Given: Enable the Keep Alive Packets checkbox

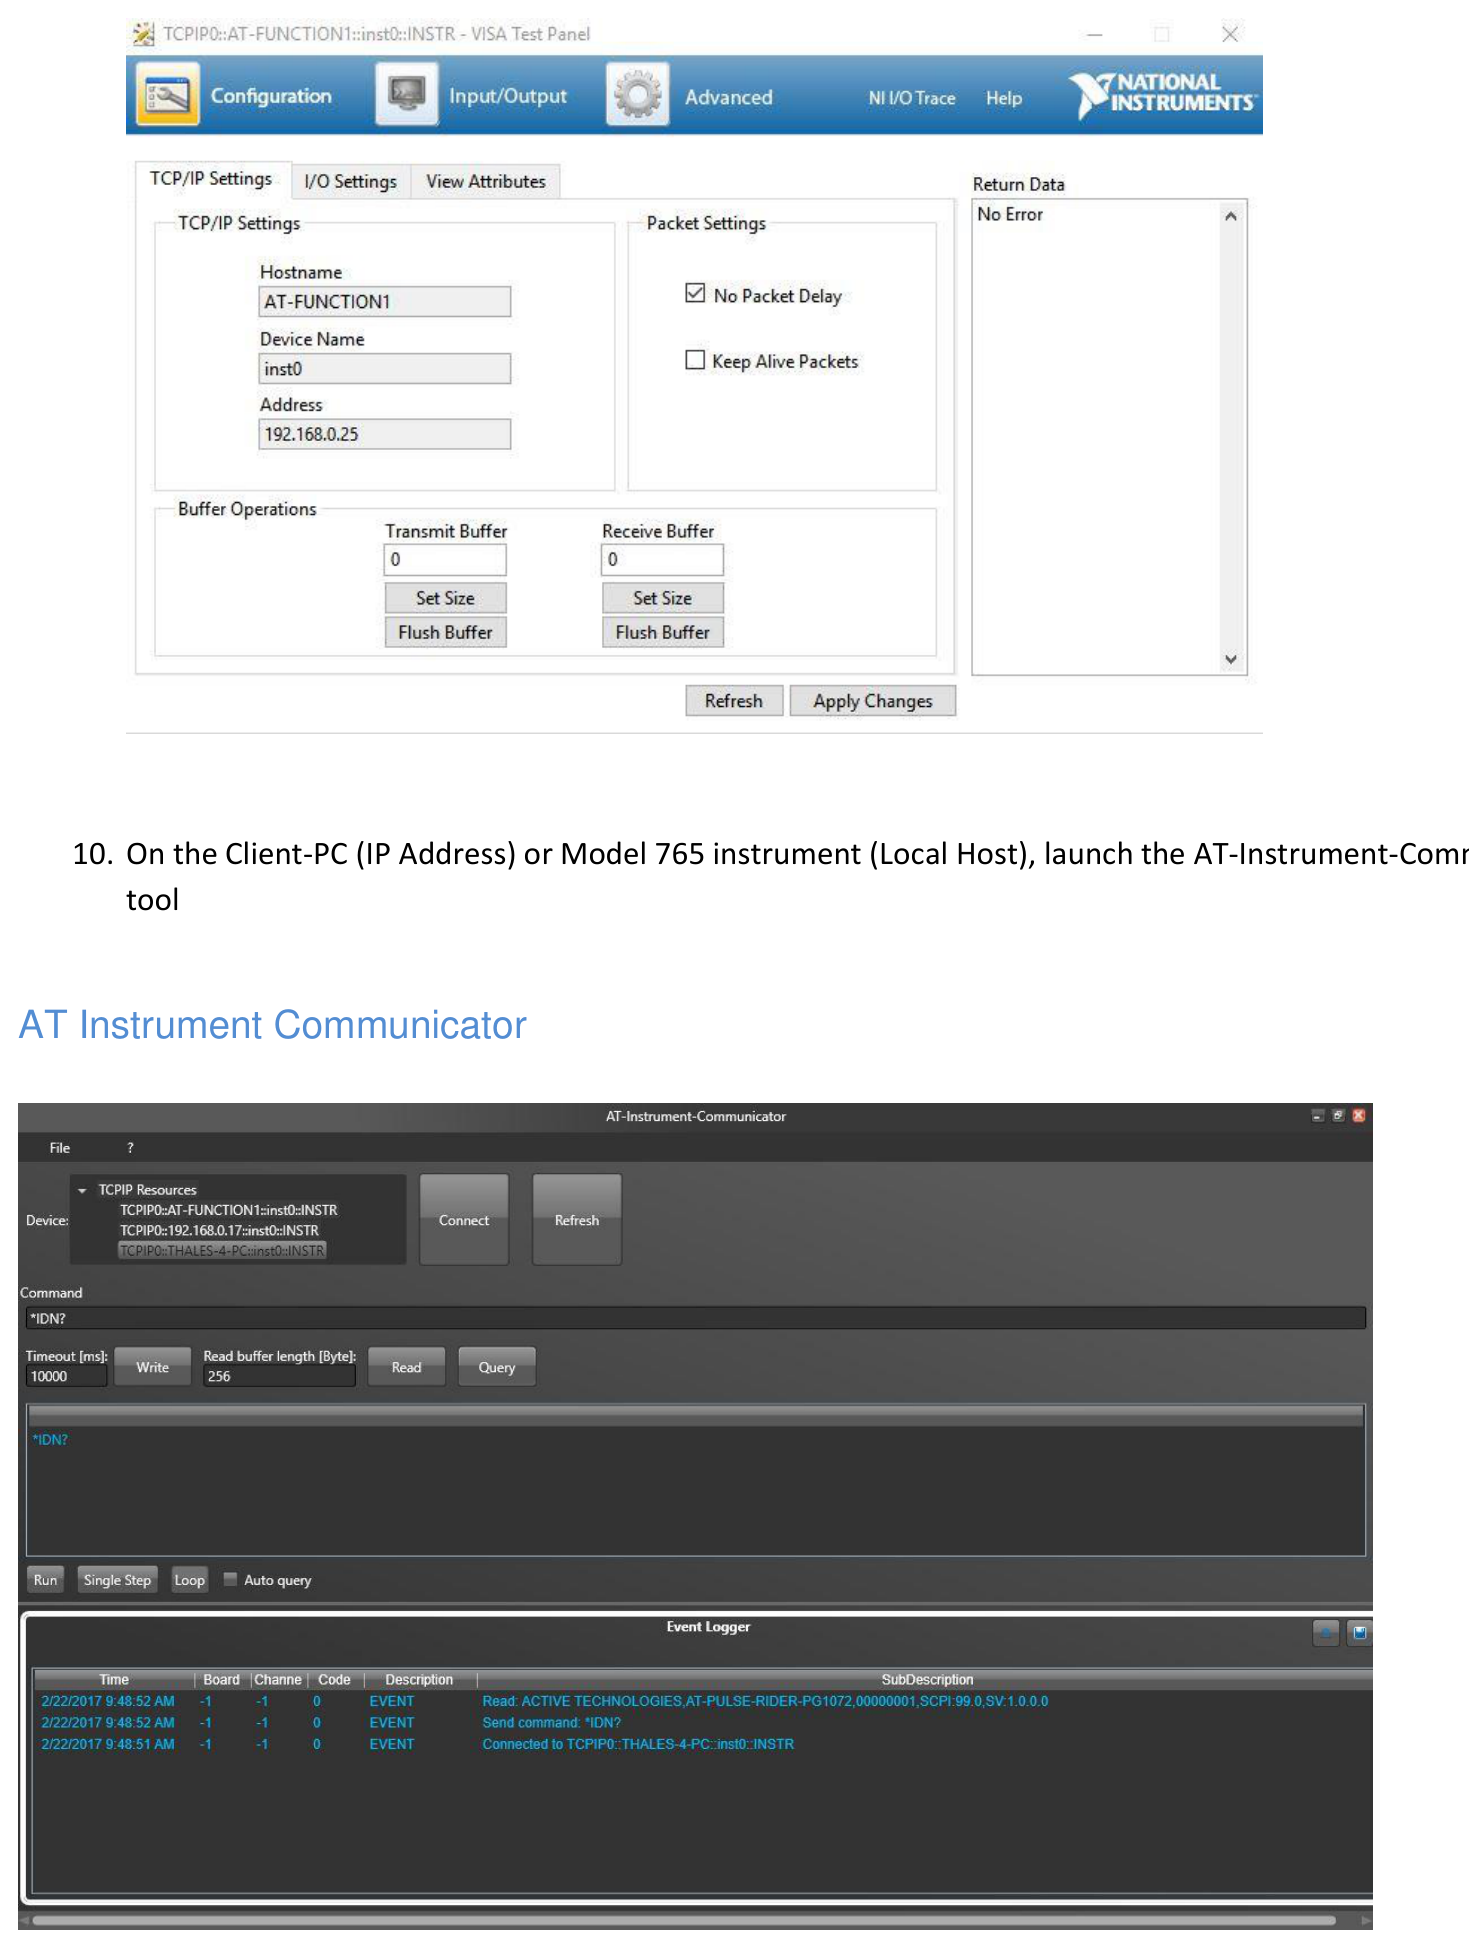Looking at the screenshot, I should (695, 360).
